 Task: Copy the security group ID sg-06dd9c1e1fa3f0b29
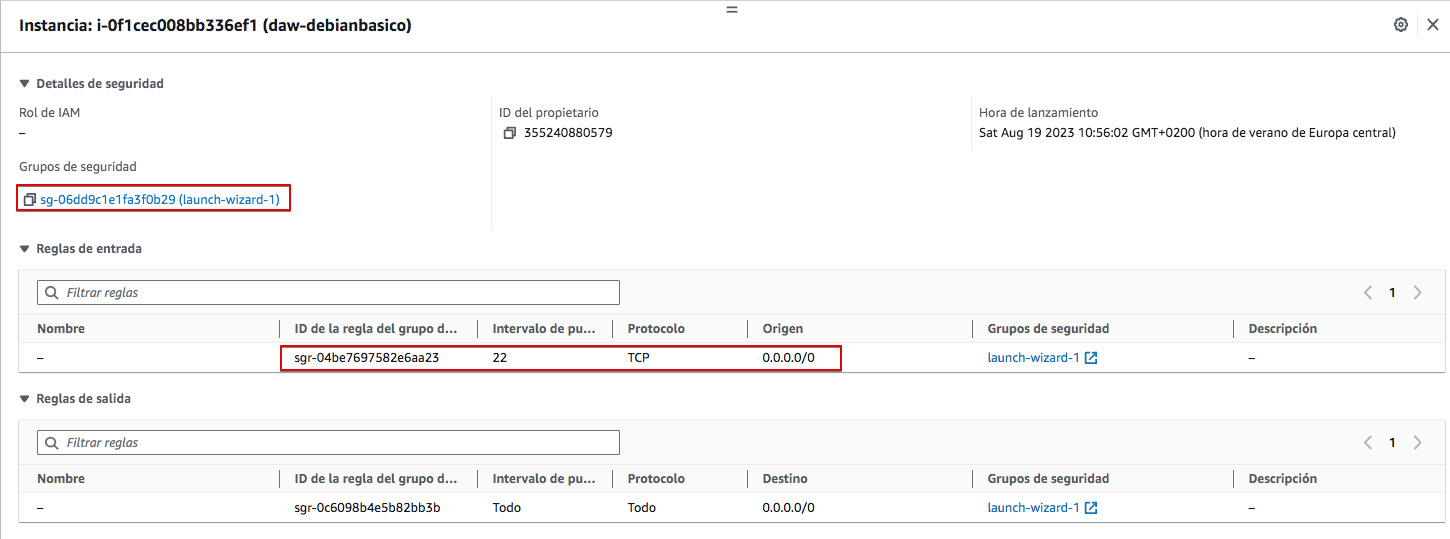(x=30, y=200)
